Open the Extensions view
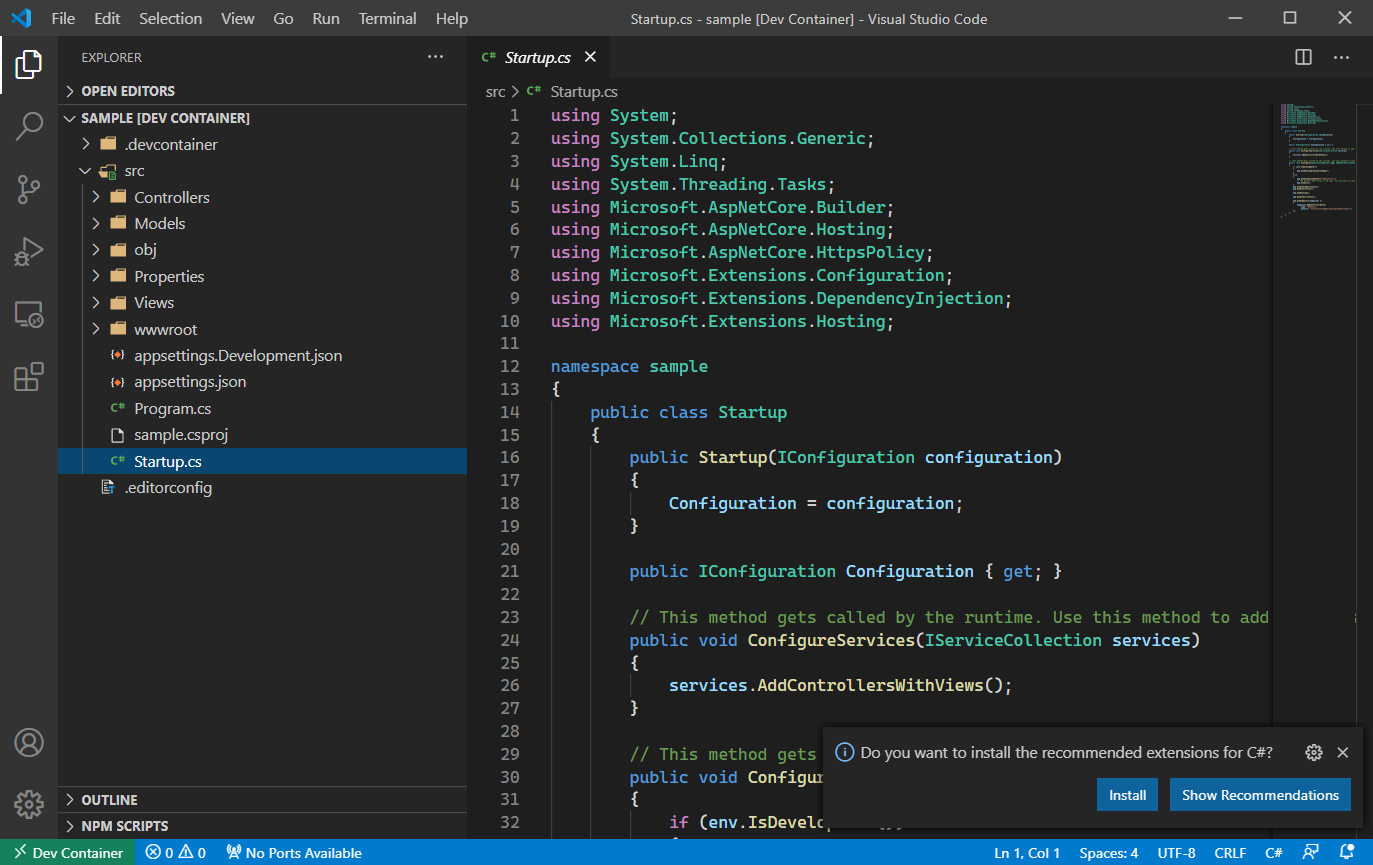The height and width of the screenshot is (865, 1373). click(29, 377)
